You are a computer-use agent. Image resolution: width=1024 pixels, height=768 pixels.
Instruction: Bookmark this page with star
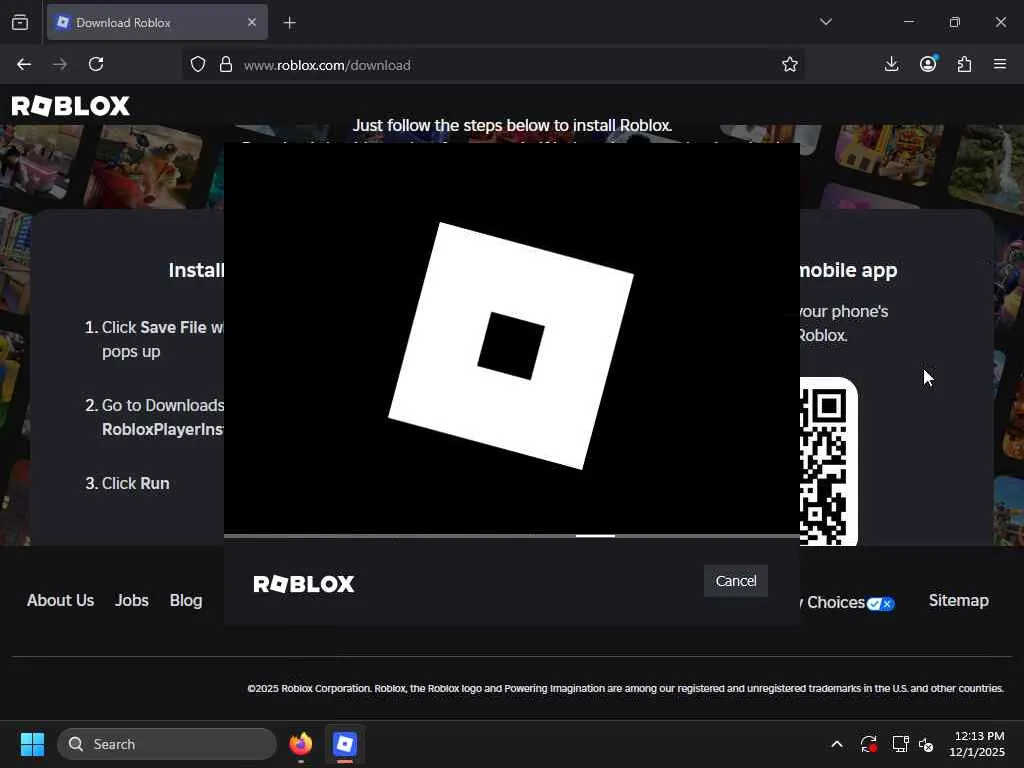click(790, 64)
